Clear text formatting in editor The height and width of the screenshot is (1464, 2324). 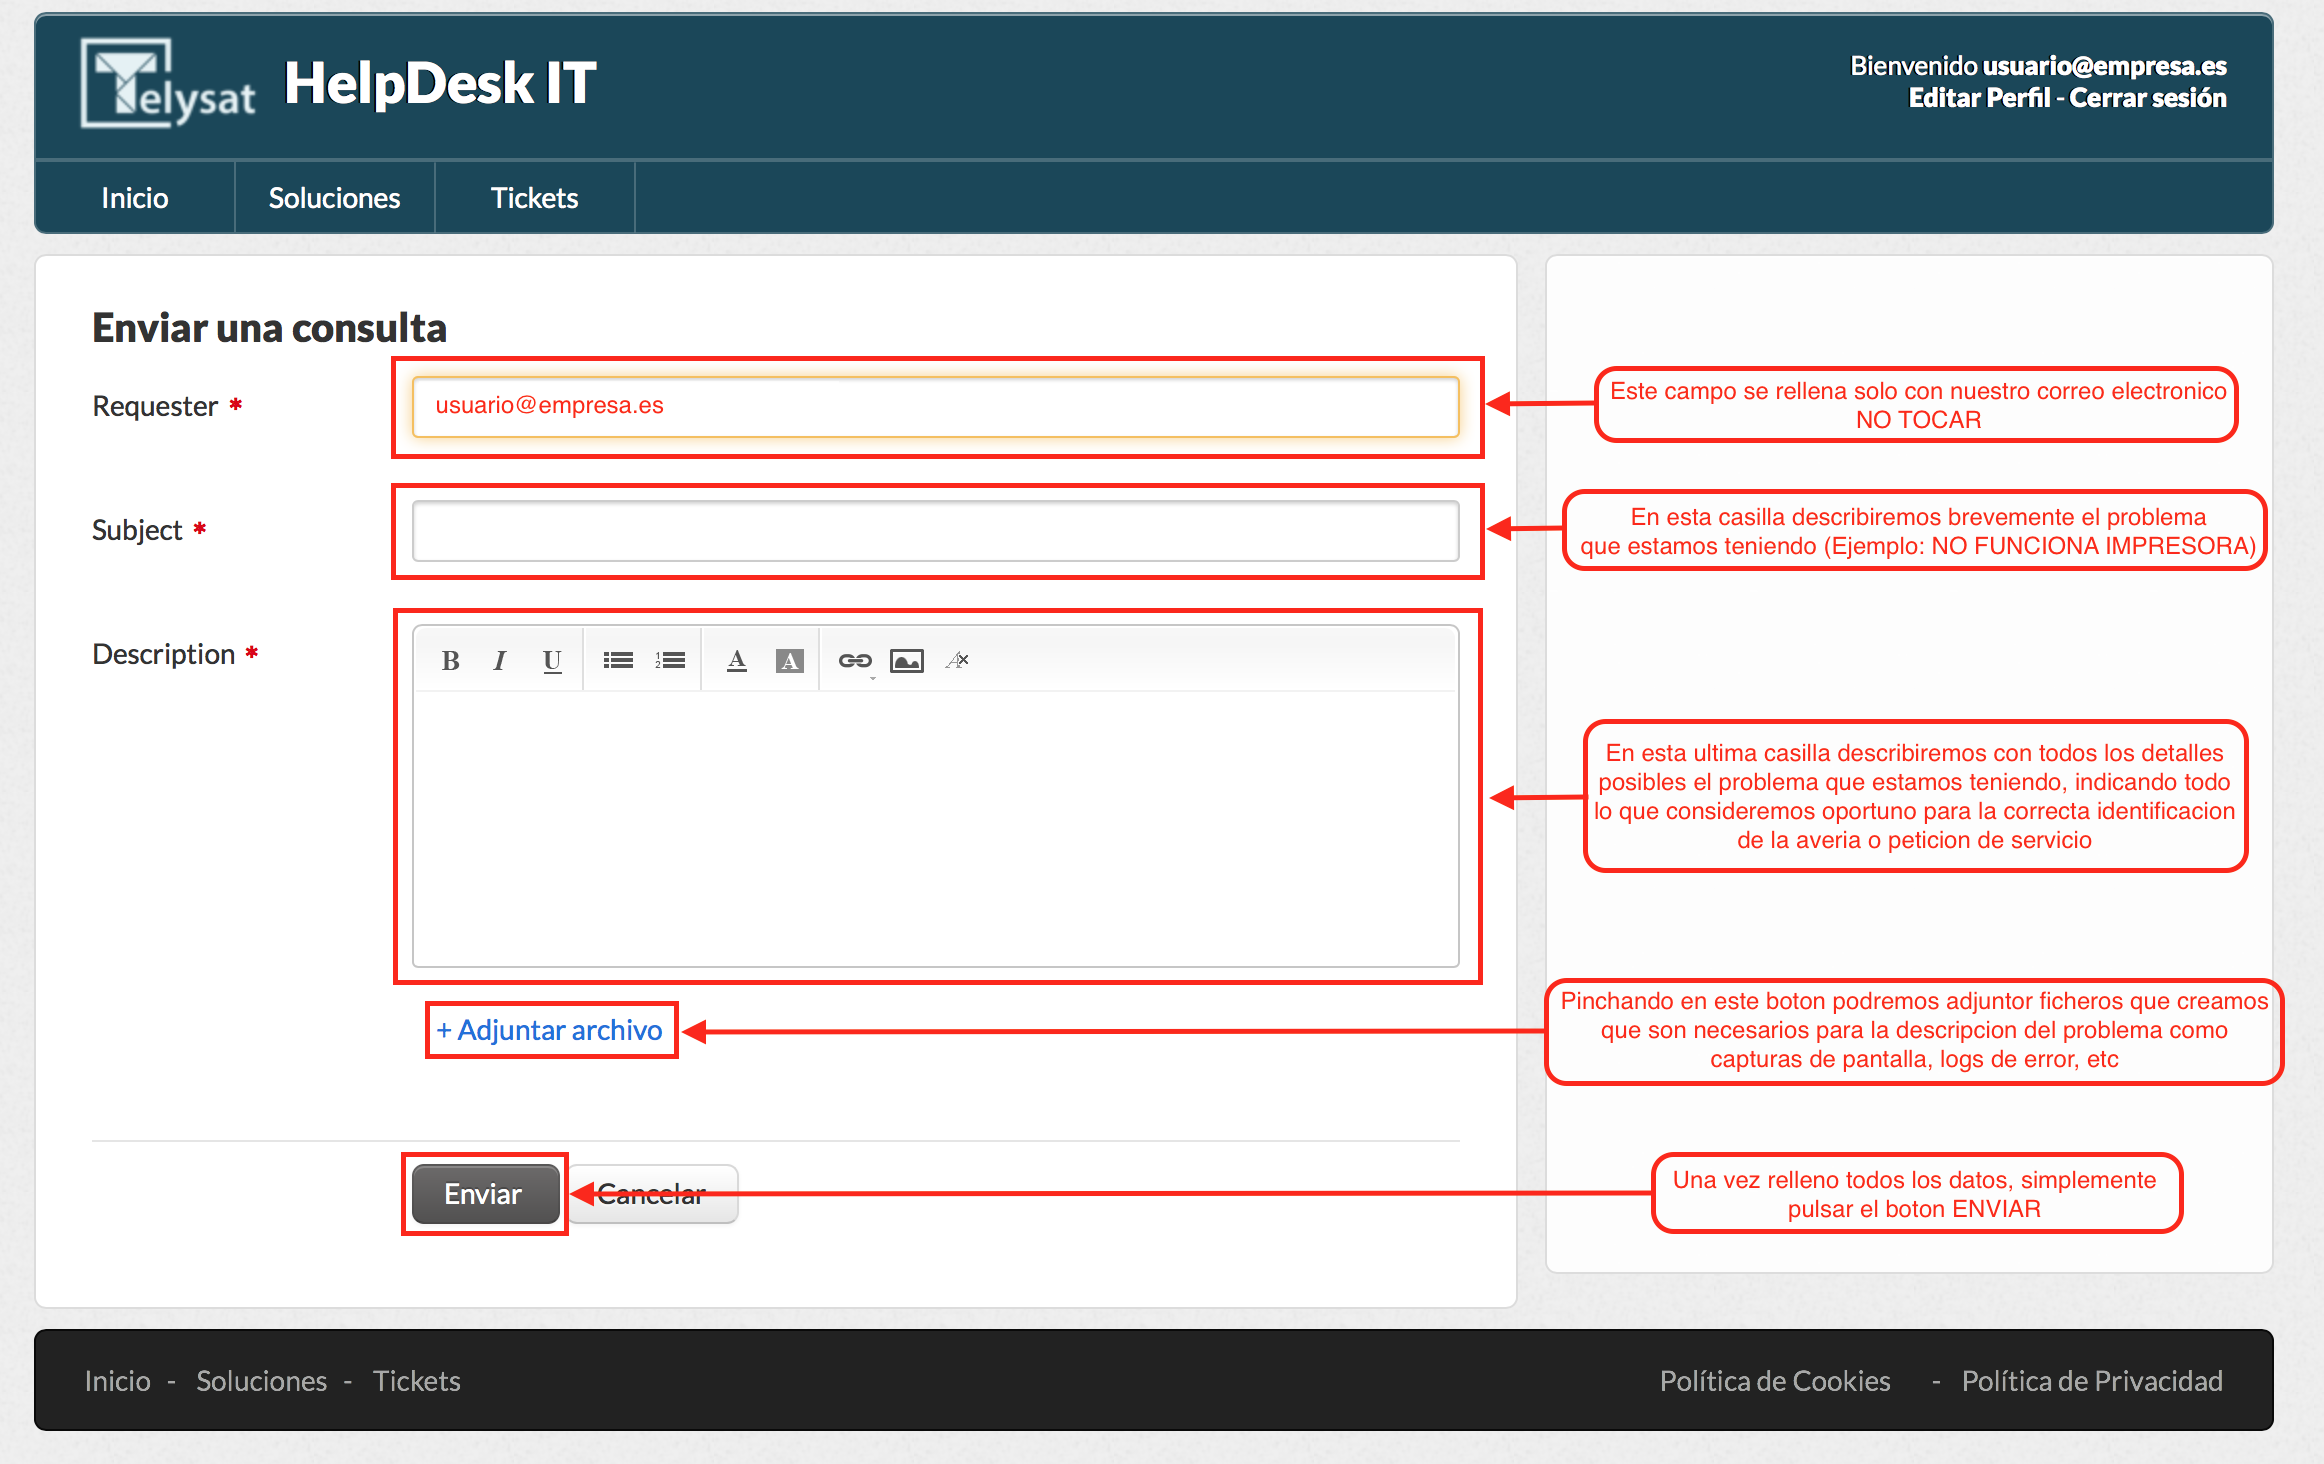click(x=957, y=660)
